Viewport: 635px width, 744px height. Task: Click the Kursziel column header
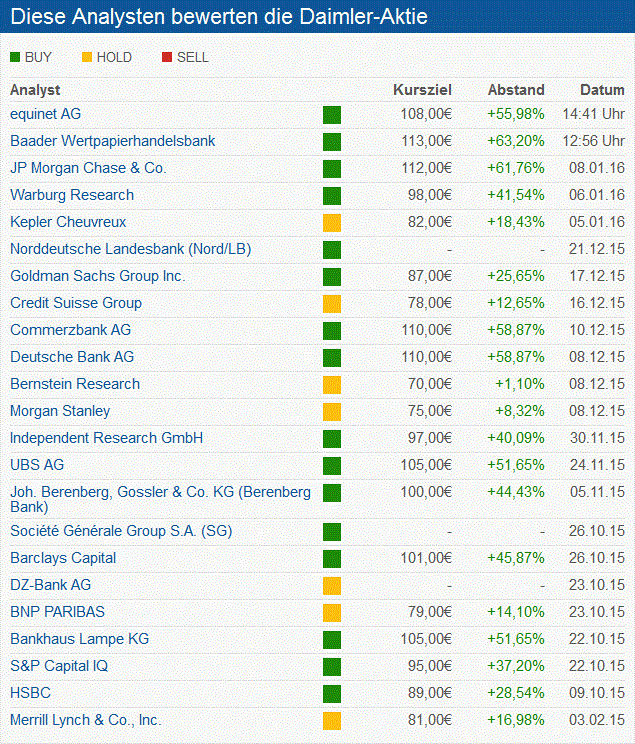click(422, 90)
